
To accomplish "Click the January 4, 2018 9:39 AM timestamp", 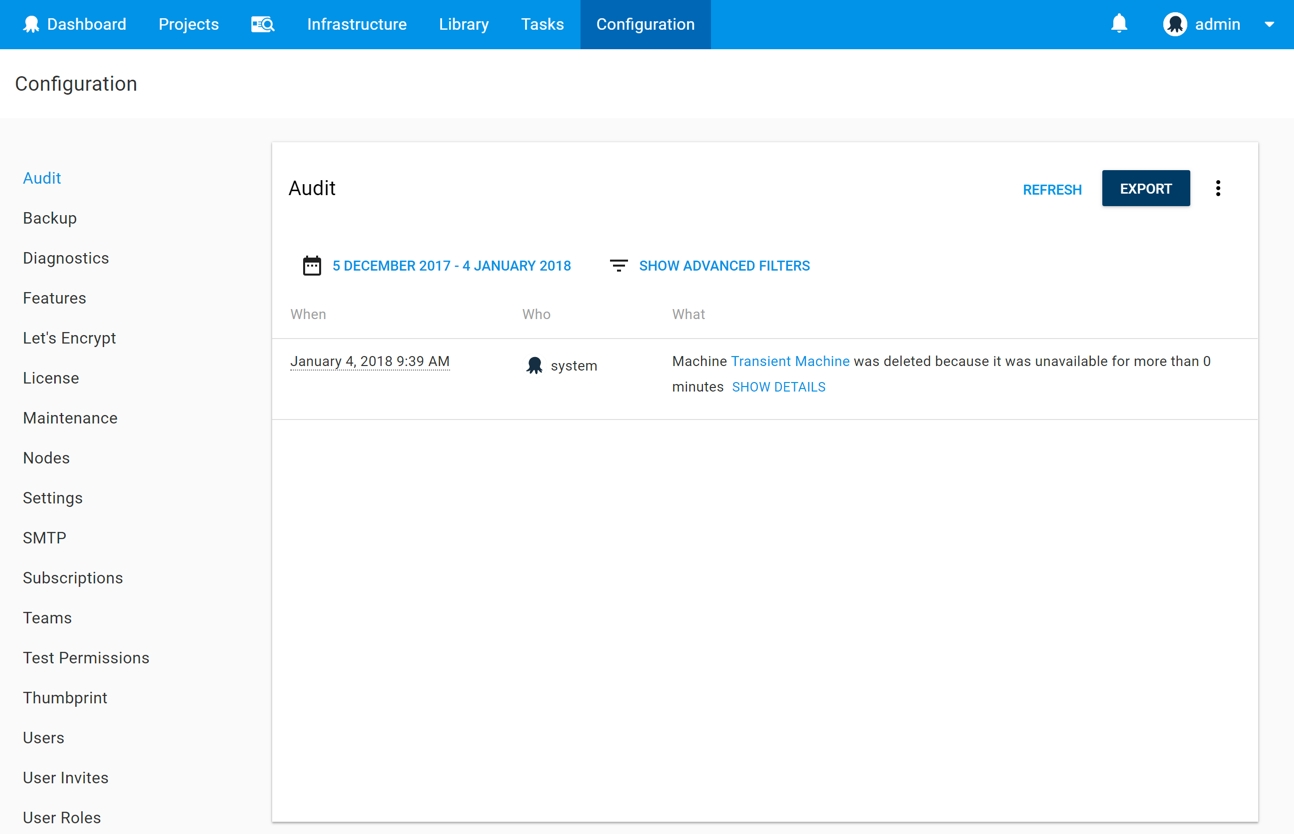I will tap(370, 361).
